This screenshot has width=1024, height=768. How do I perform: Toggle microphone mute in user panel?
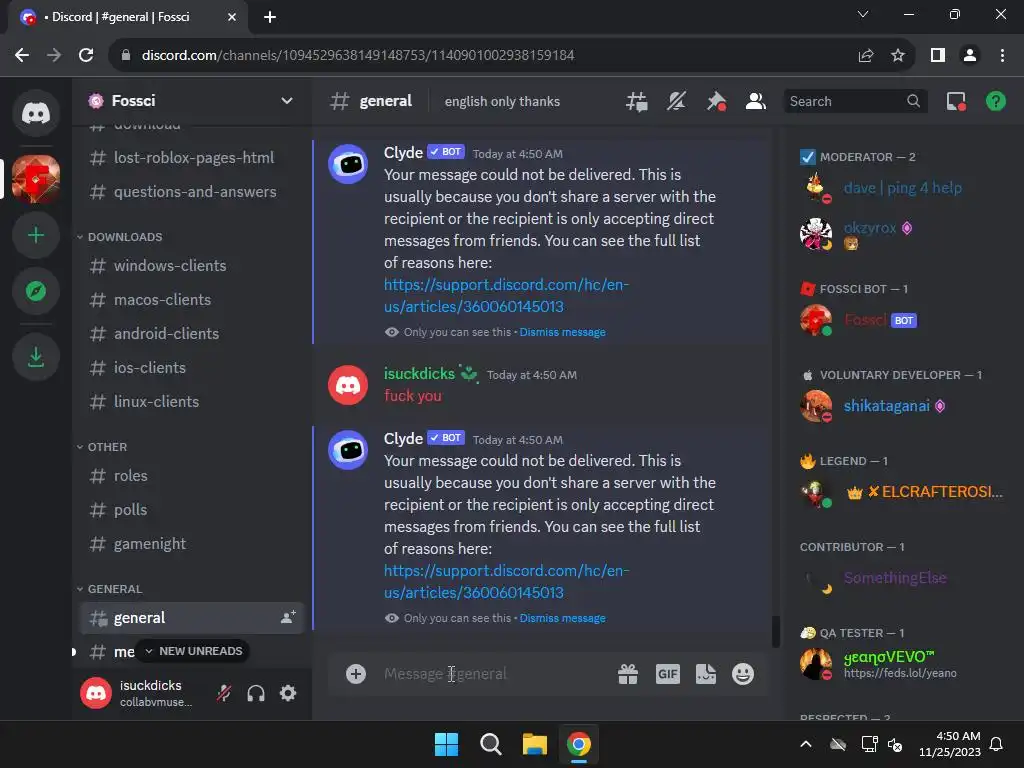pyautogui.click(x=224, y=693)
